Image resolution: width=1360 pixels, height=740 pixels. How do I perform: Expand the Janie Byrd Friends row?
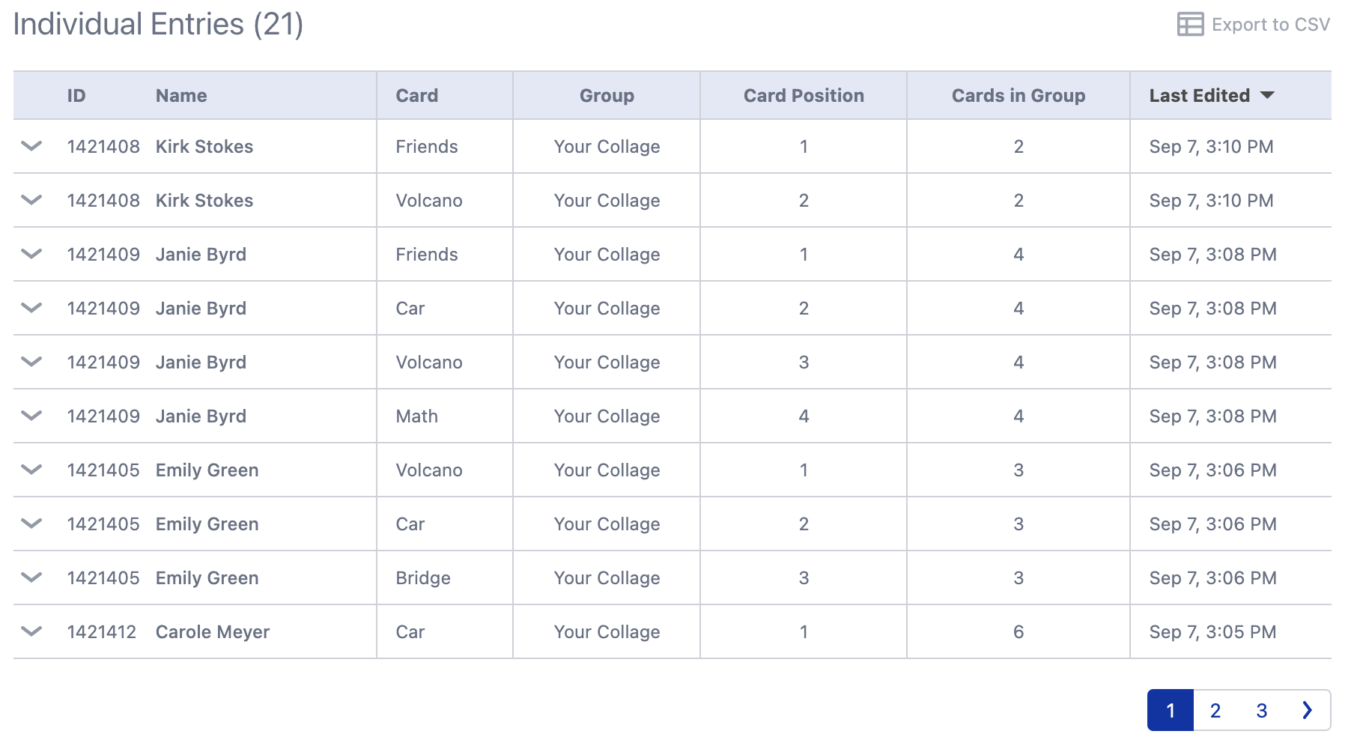[x=32, y=254]
